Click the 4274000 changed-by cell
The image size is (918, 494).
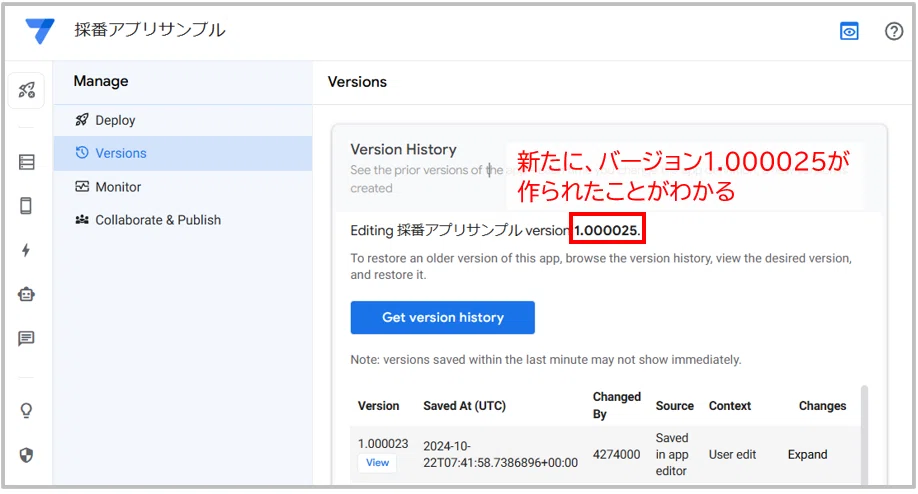[616, 455]
